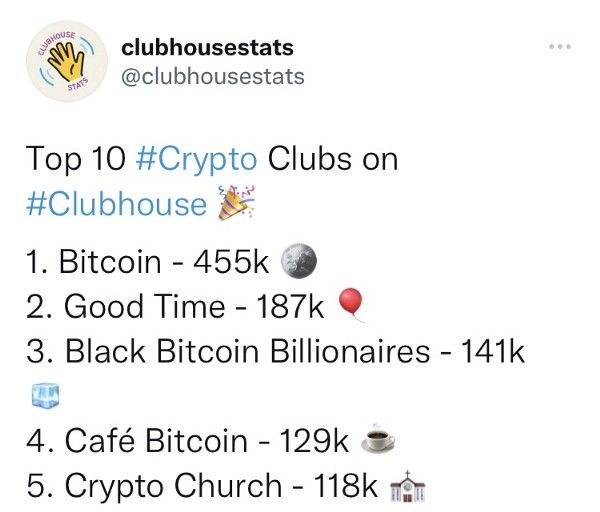Open the clubhousestats profile avatar
Screen dimensions: 600x512
click(x=67, y=61)
